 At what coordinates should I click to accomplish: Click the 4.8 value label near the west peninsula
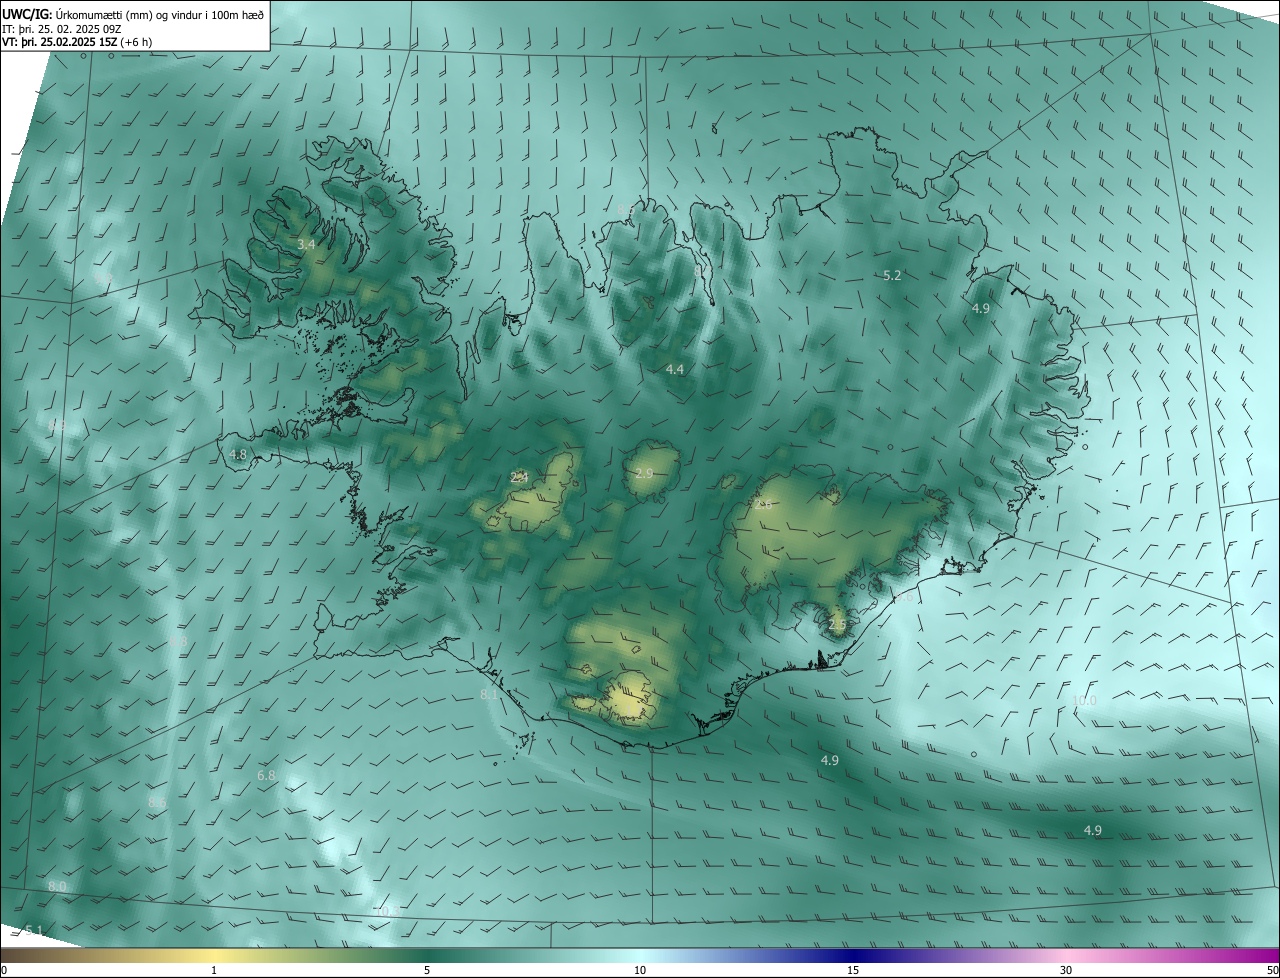point(238,454)
